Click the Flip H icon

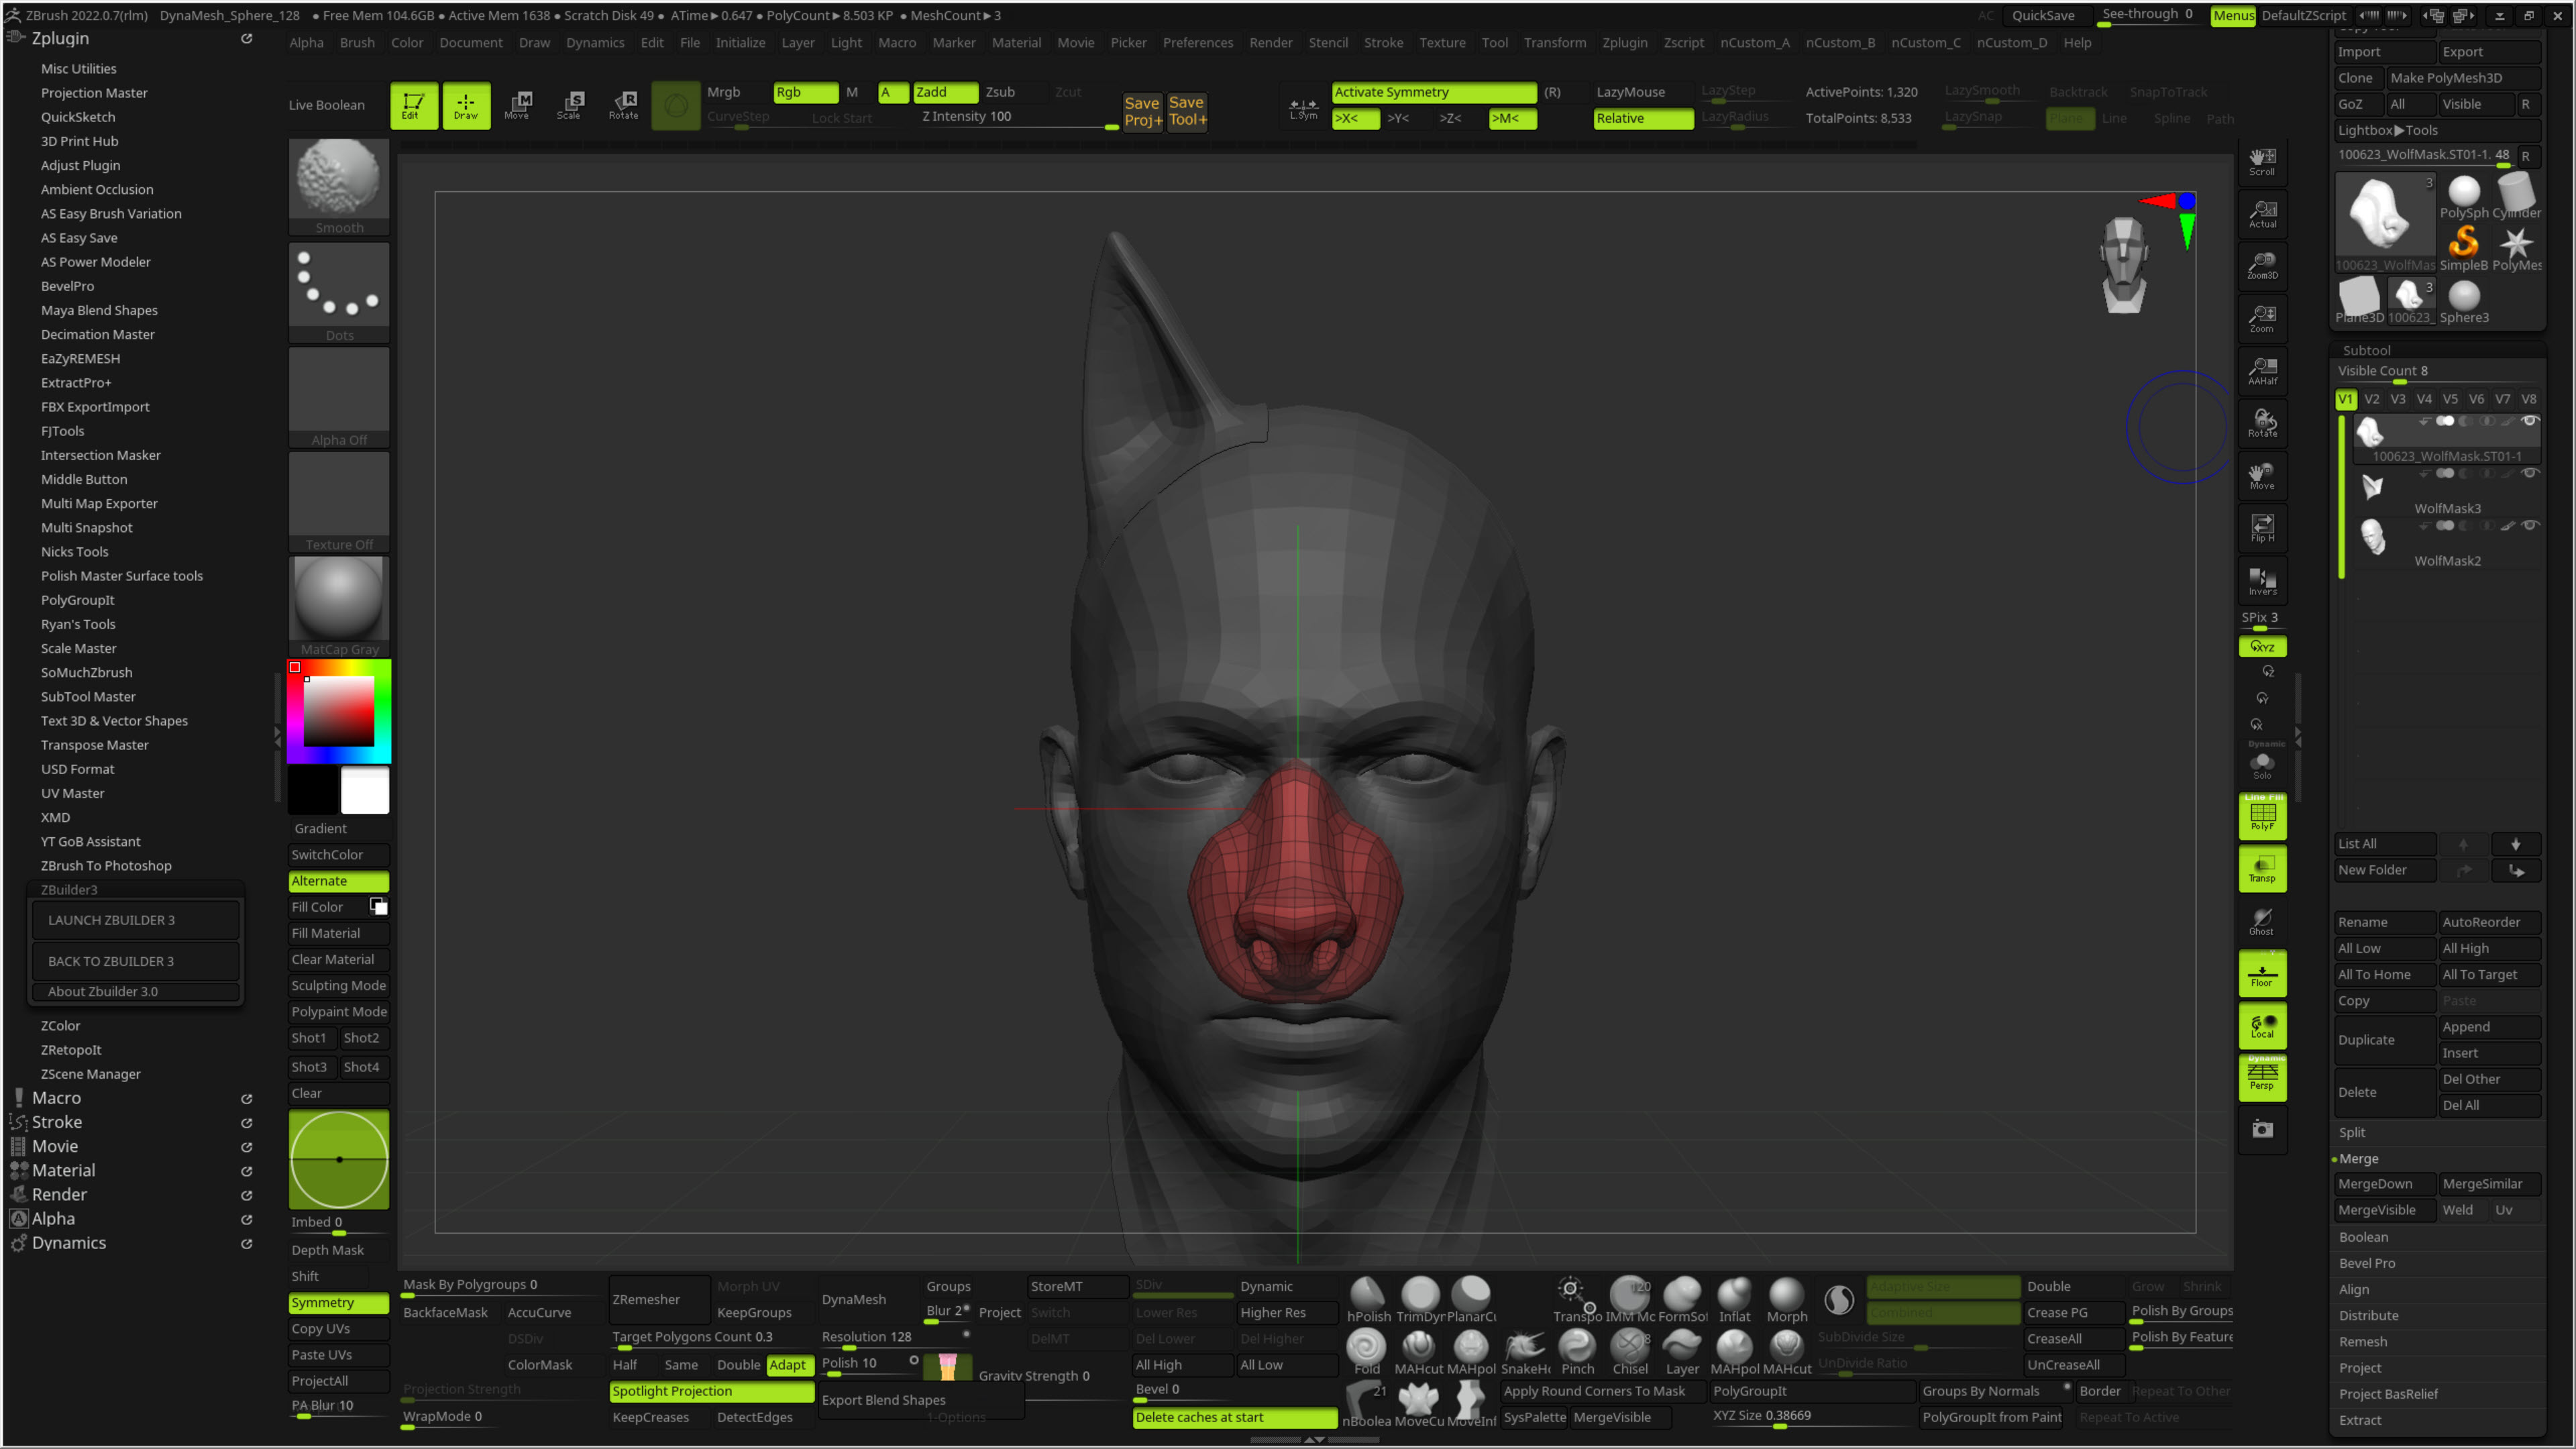pyautogui.click(x=2262, y=528)
